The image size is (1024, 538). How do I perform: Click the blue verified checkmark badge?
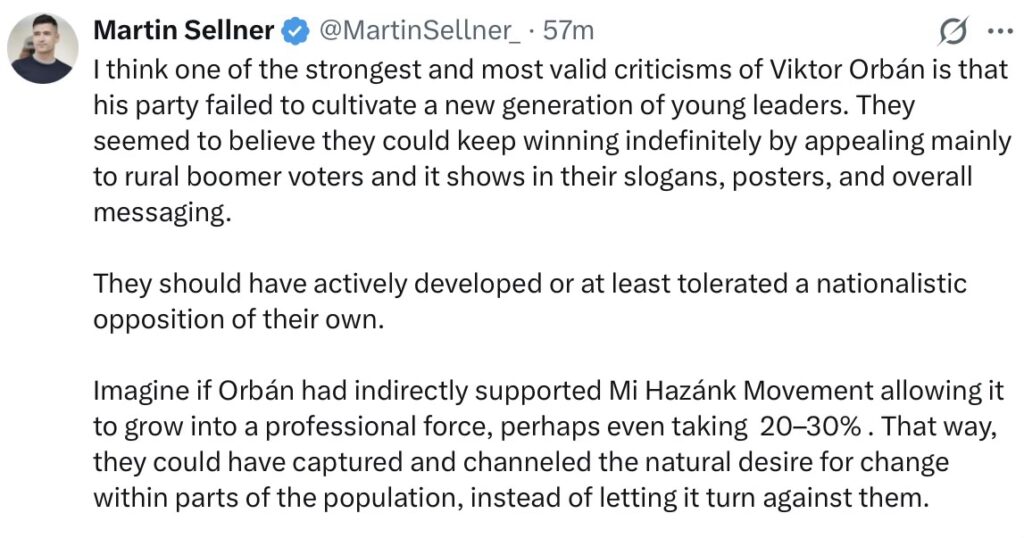pos(294,31)
